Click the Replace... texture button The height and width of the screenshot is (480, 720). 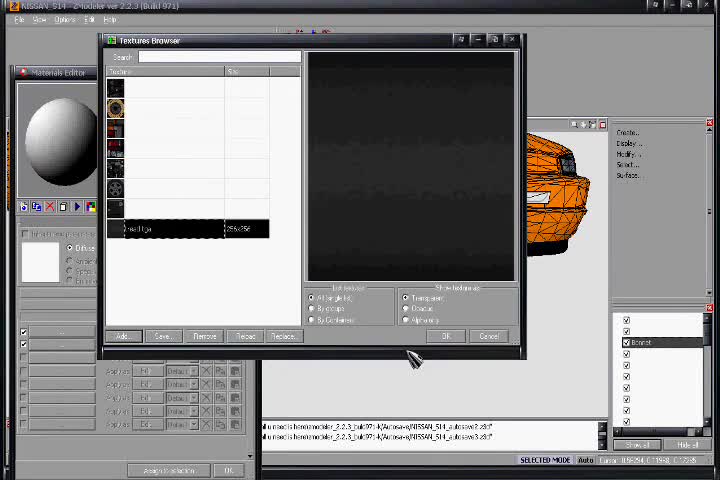pyautogui.click(x=284, y=336)
